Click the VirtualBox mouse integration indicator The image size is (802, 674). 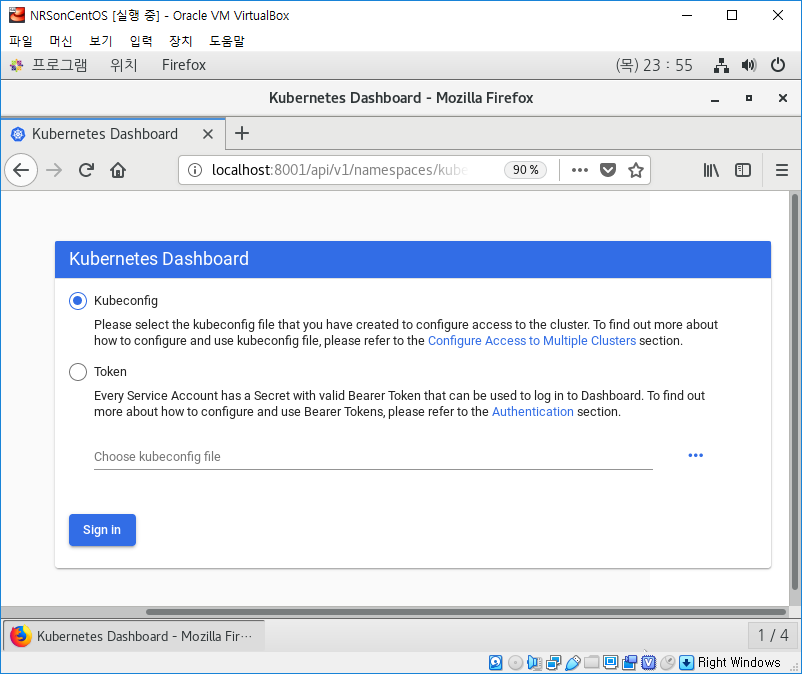(667, 663)
